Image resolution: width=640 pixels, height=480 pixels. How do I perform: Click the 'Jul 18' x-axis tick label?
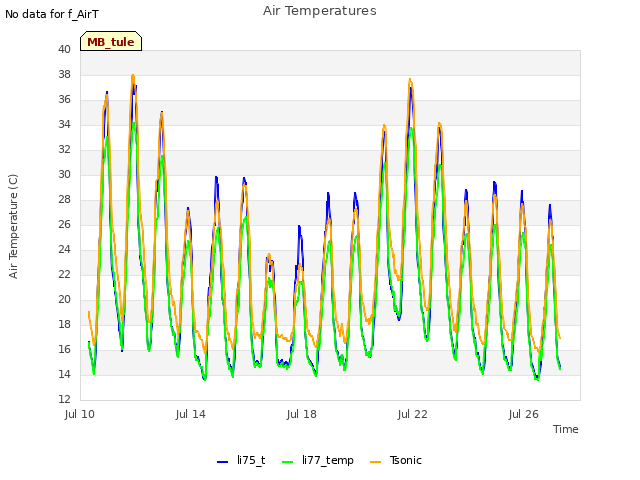tap(302, 414)
